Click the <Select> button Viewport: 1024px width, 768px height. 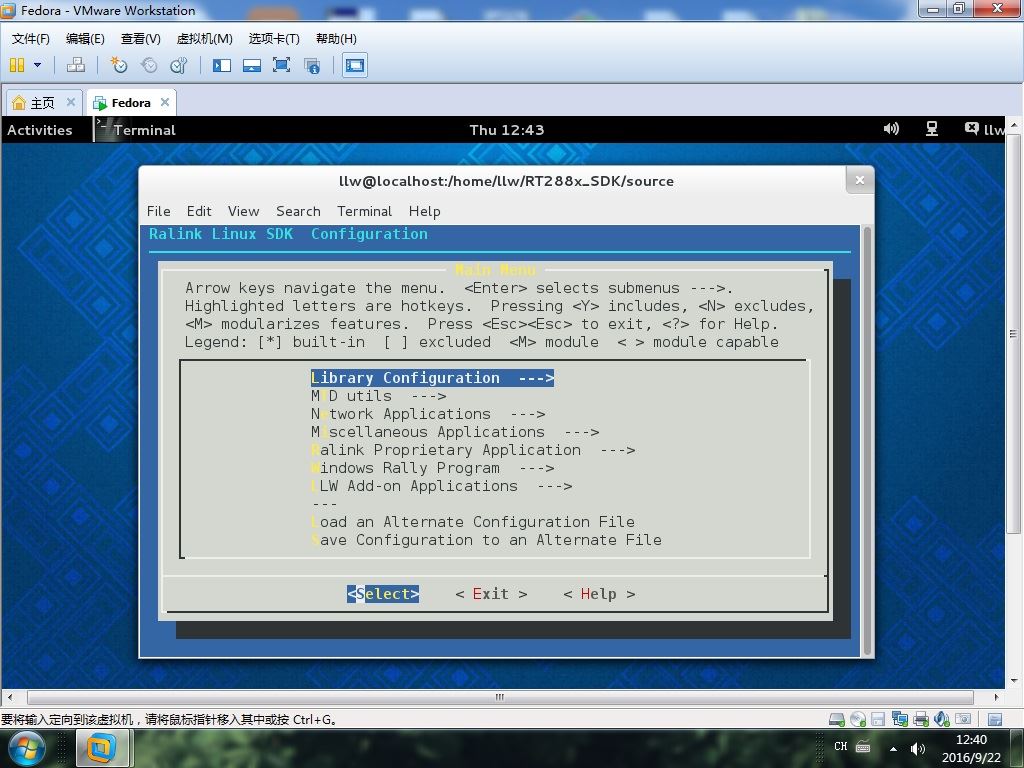tap(383, 594)
